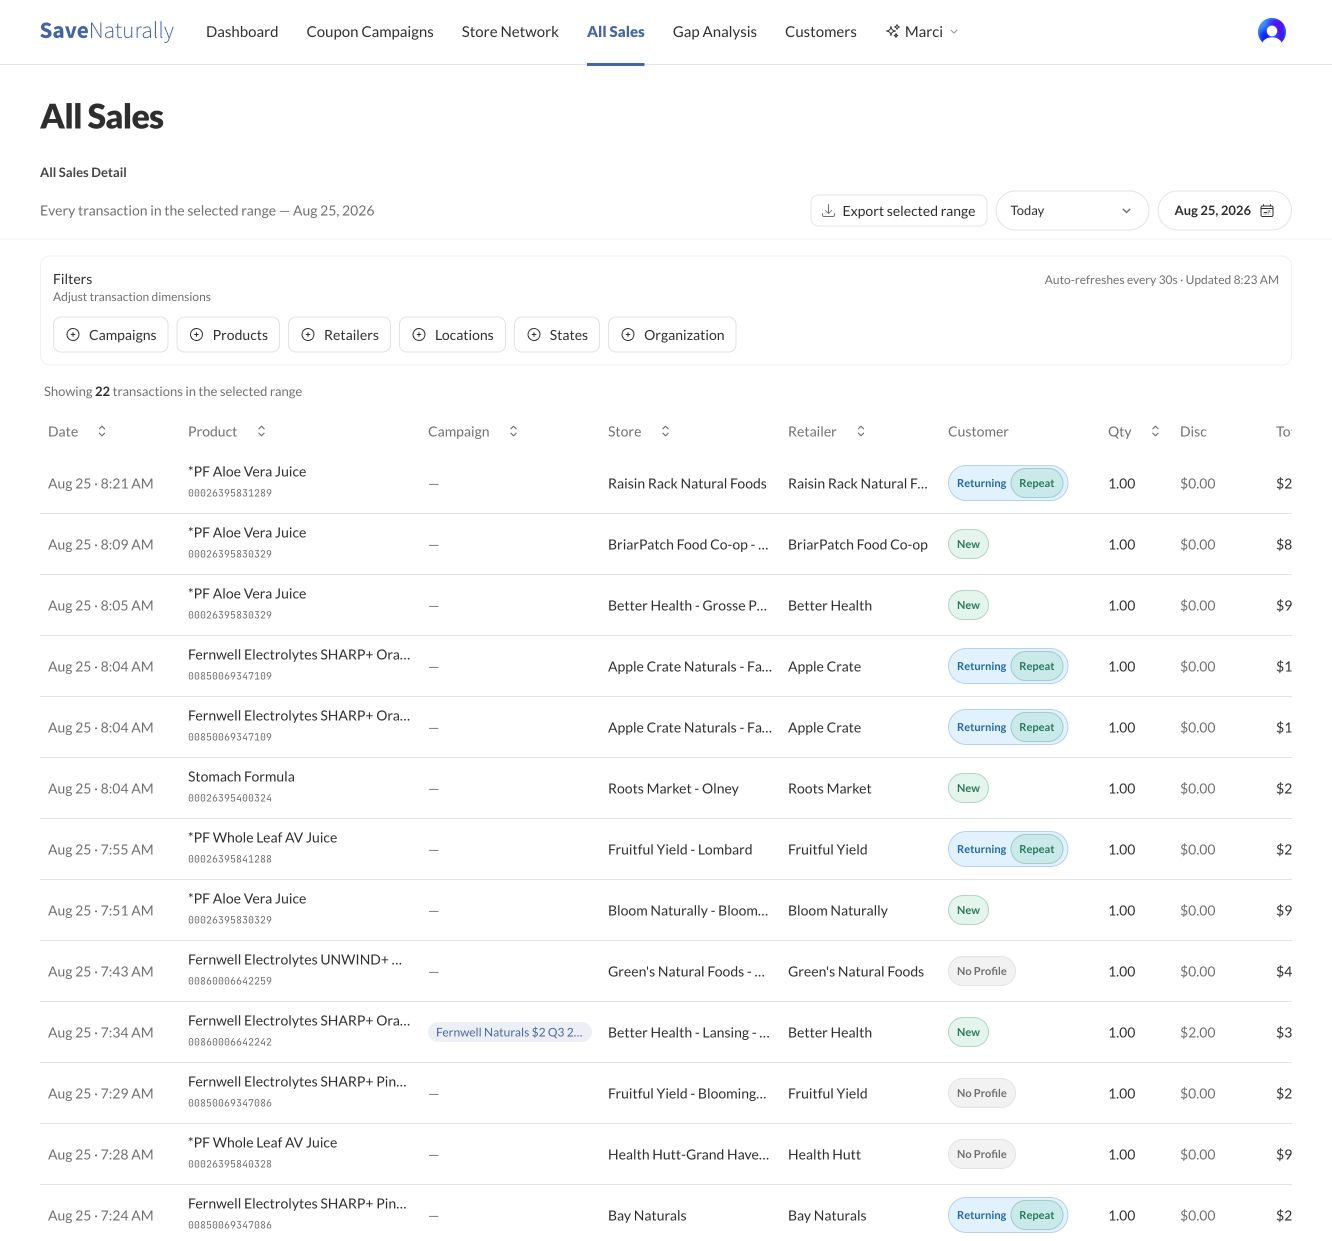Sort by Store column arrows

tap(665, 431)
